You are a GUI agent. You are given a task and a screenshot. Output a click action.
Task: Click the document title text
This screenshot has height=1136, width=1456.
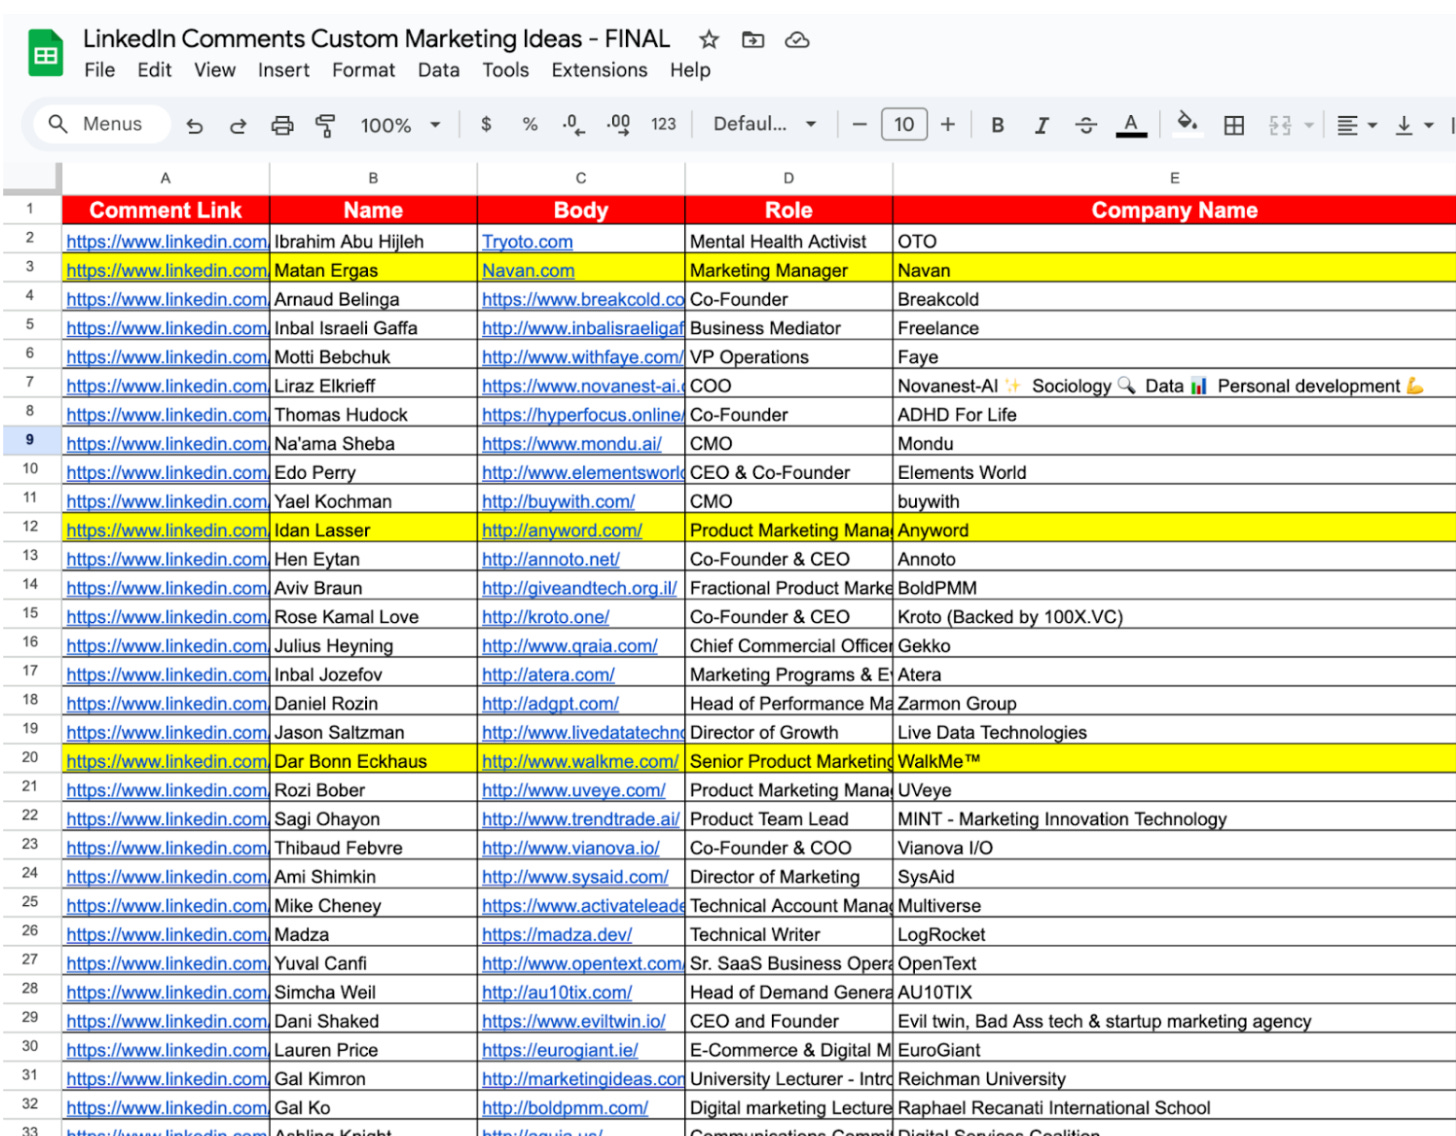coord(376,39)
